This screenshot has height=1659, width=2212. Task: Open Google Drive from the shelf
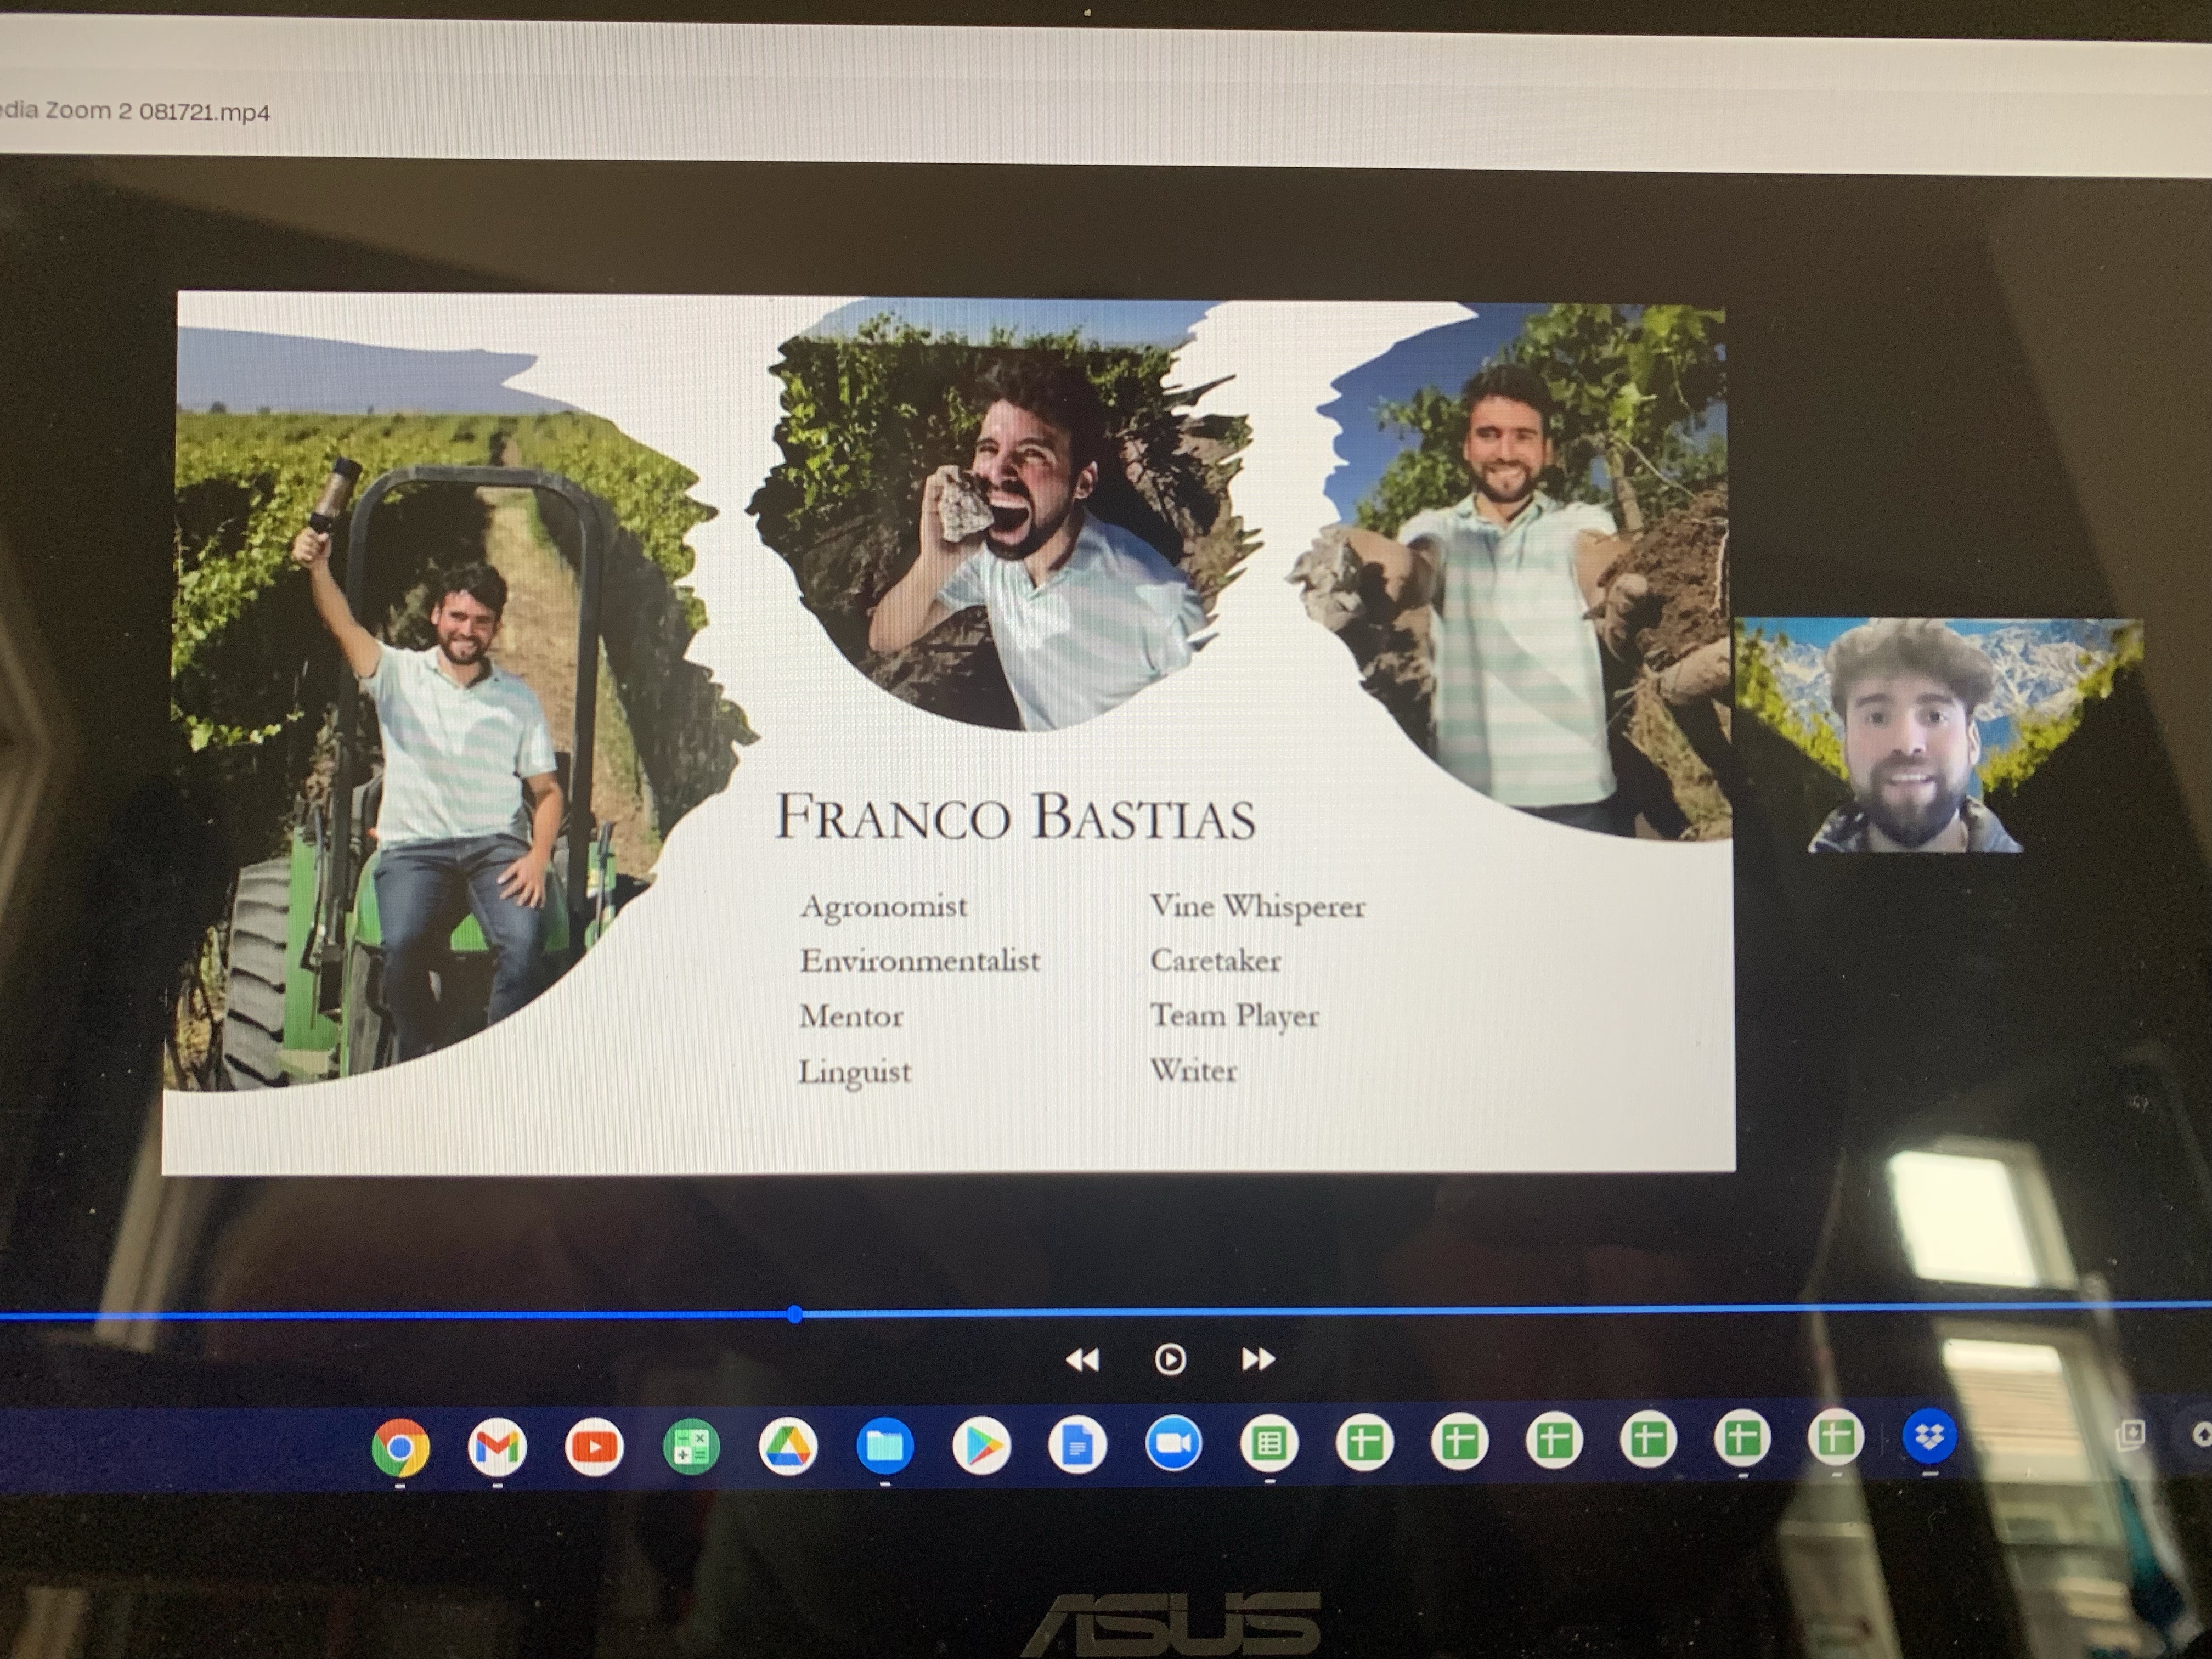tap(788, 1447)
